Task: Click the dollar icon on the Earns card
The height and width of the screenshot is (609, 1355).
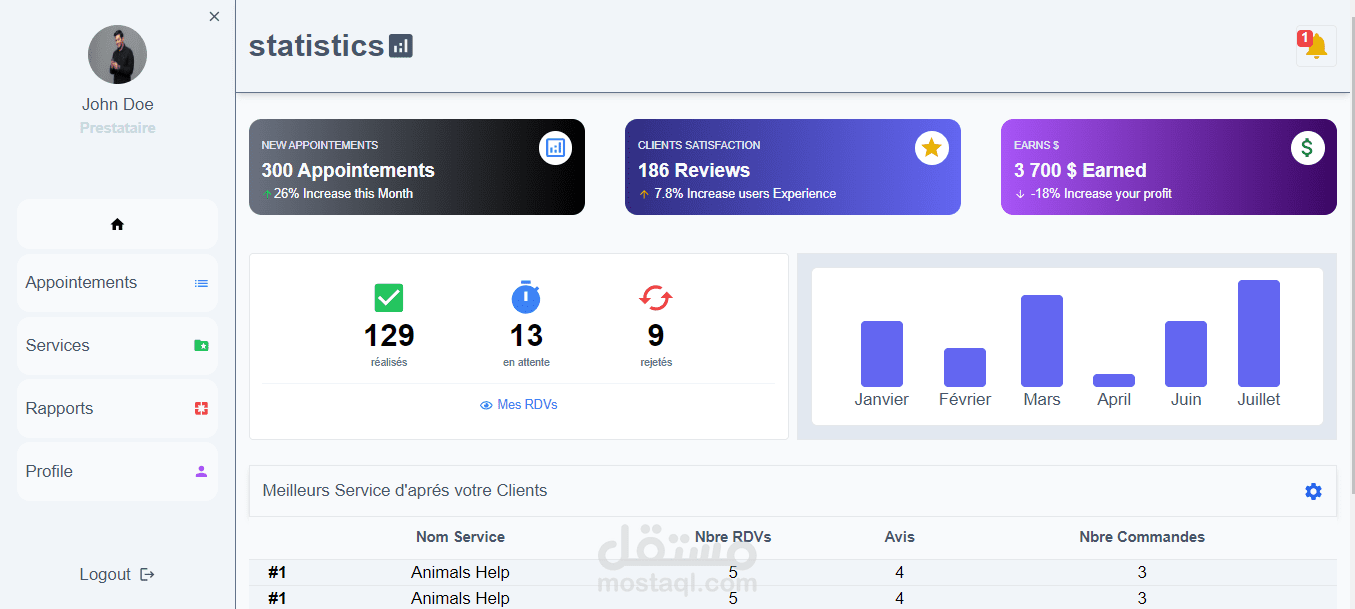Action: (1307, 148)
